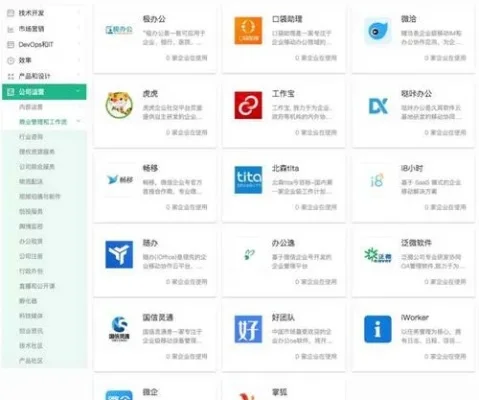Open the 虎虎 tiger logo
The height and width of the screenshot is (400, 479).
coord(119,105)
